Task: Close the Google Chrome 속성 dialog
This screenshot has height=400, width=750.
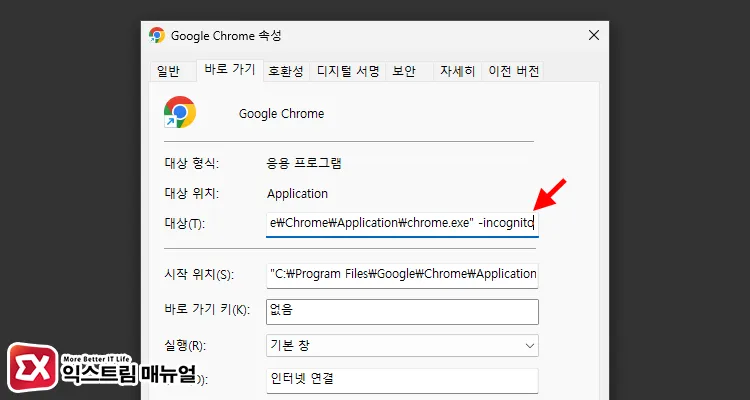Action: (x=594, y=35)
